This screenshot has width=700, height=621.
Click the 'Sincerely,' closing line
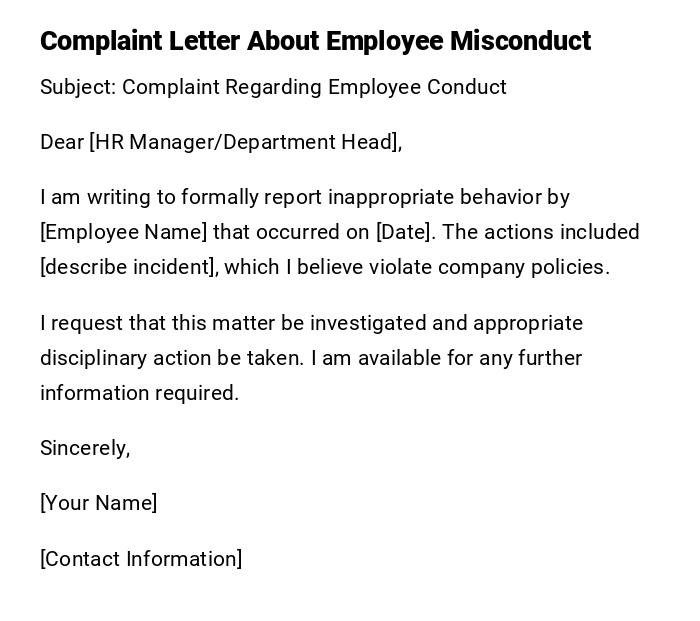point(85,448)
